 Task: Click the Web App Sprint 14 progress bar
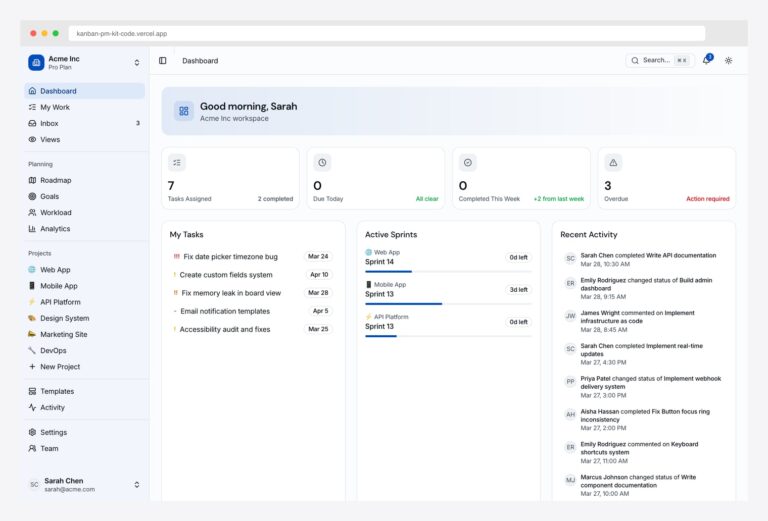(x=448, y=271)
